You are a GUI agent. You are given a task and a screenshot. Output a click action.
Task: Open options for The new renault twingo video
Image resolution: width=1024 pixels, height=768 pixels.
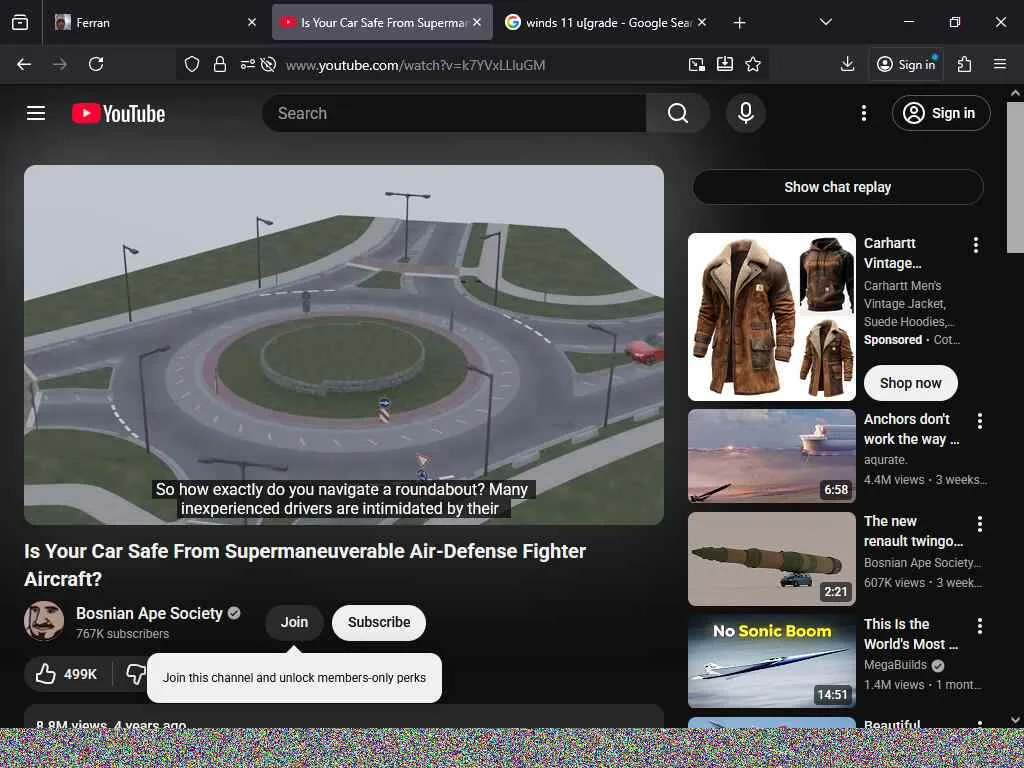point(980,524)
